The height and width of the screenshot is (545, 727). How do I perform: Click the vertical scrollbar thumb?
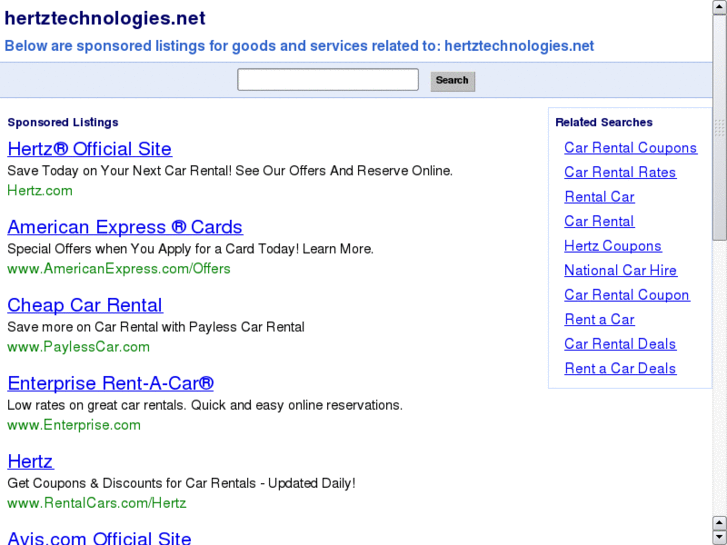tap(719, 128)
